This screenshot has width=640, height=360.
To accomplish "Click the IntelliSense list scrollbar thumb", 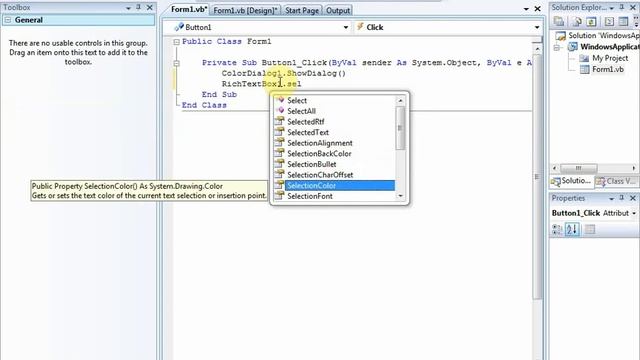I will (400, 128).
